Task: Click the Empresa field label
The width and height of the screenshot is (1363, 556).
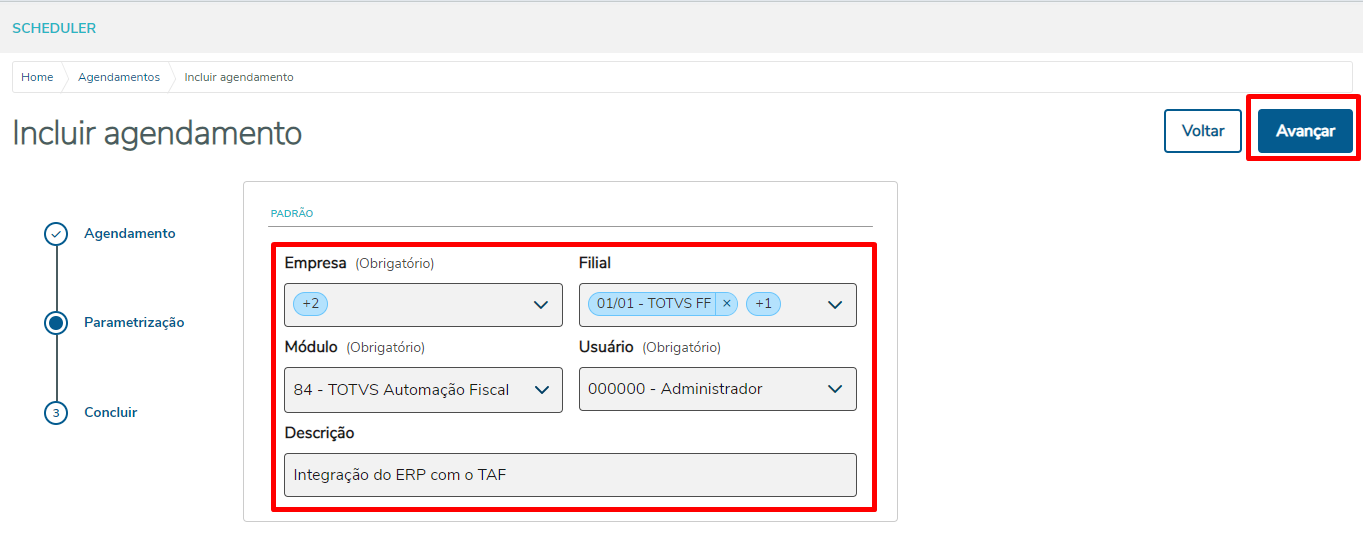Action: point(315,263)
